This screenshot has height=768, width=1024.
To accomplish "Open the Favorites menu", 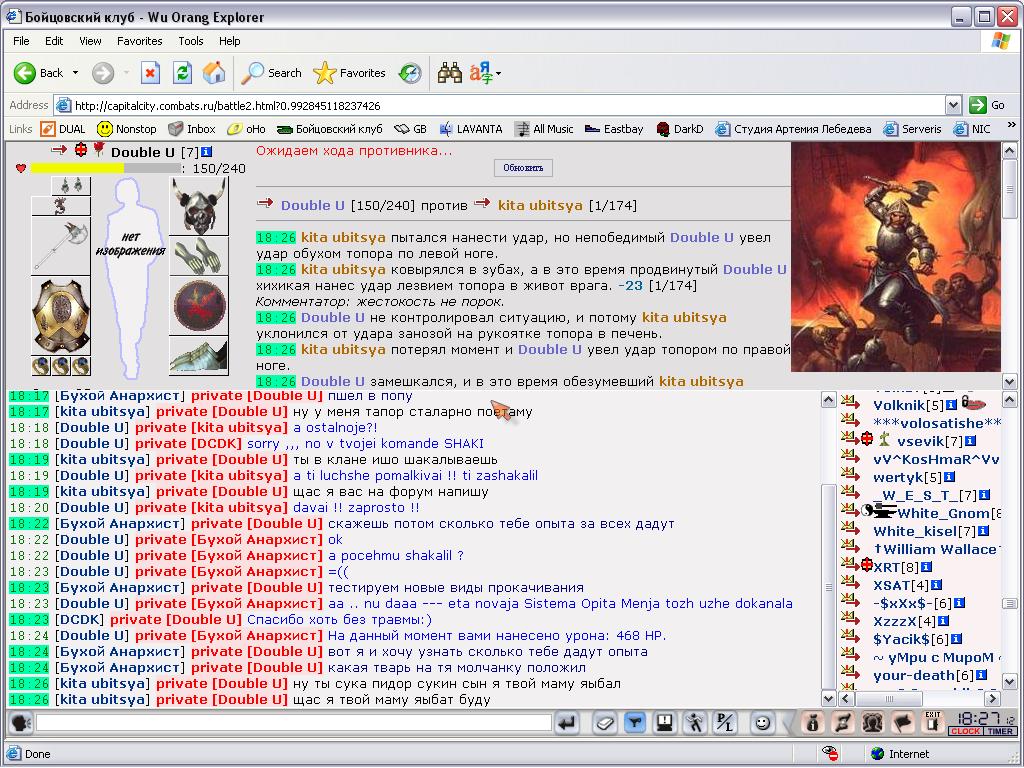I will click(140, 41).
